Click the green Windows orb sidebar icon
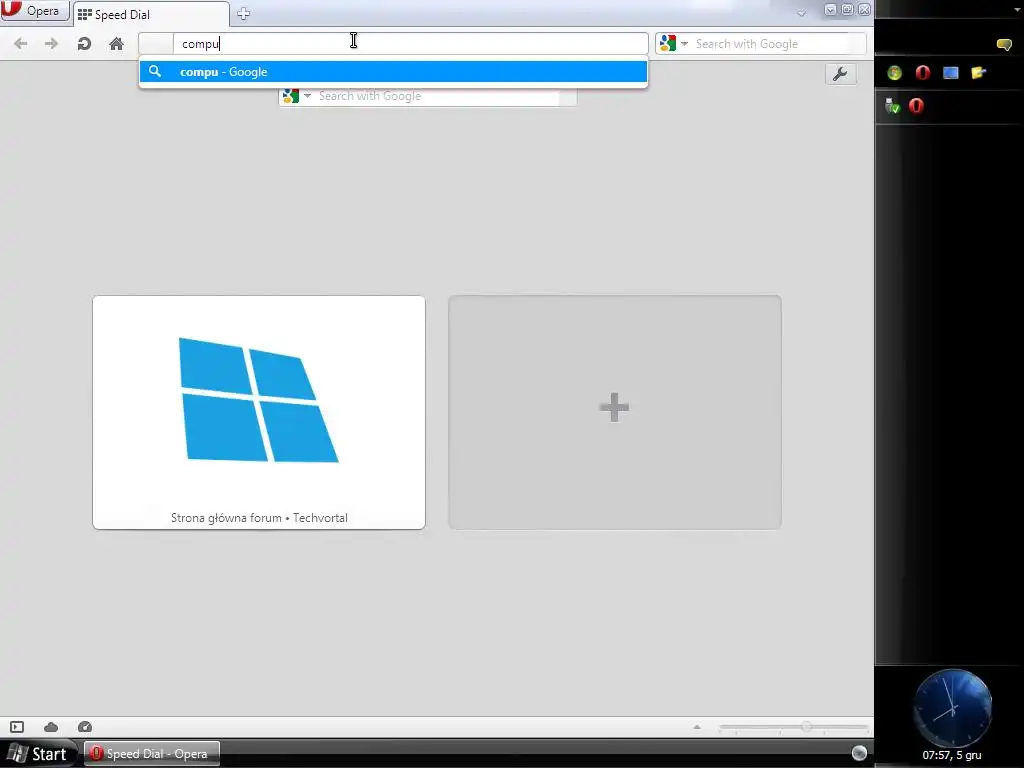The image size is (1024, 768). (895, 72)
